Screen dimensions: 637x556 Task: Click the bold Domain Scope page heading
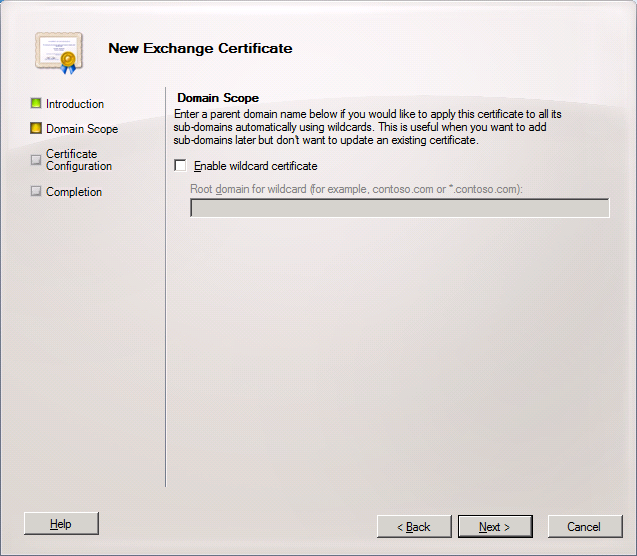(x=218, y=98)
